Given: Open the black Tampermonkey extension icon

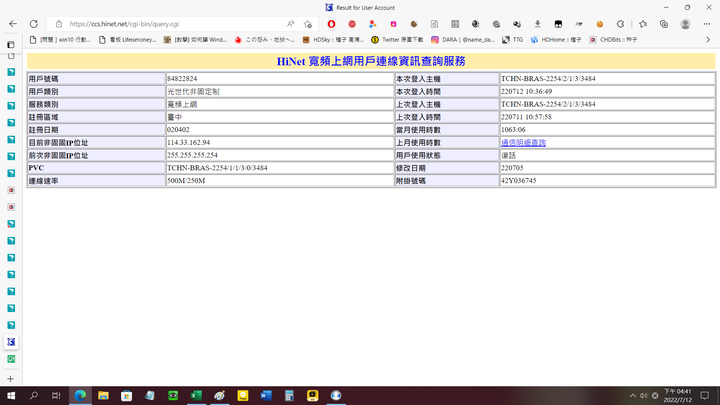Looking at the screenshot, I should click(558, 24).
